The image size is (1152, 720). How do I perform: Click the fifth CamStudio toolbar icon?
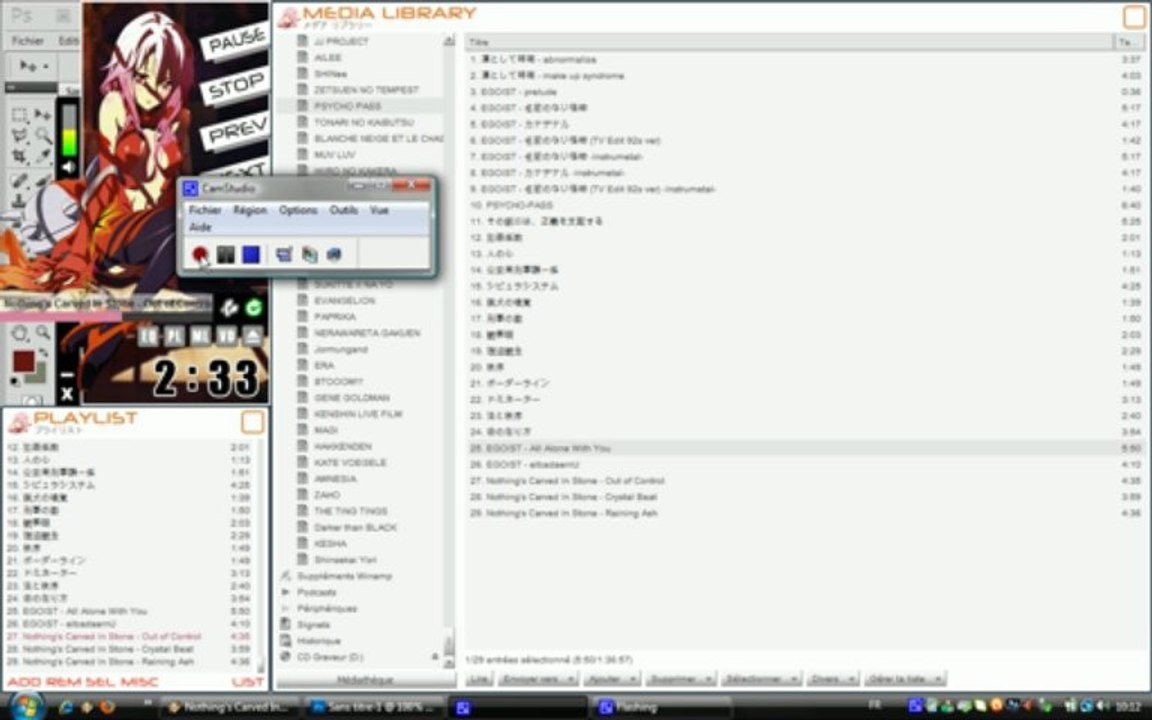pyautogui.click(x=309, y=254)
